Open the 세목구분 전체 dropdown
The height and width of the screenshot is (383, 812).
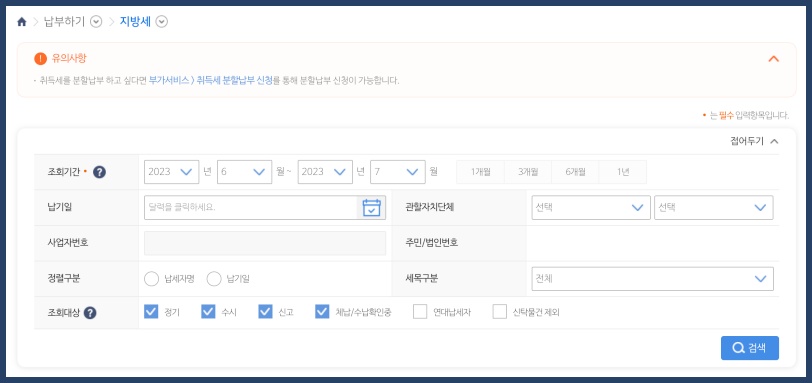point(652,279)
